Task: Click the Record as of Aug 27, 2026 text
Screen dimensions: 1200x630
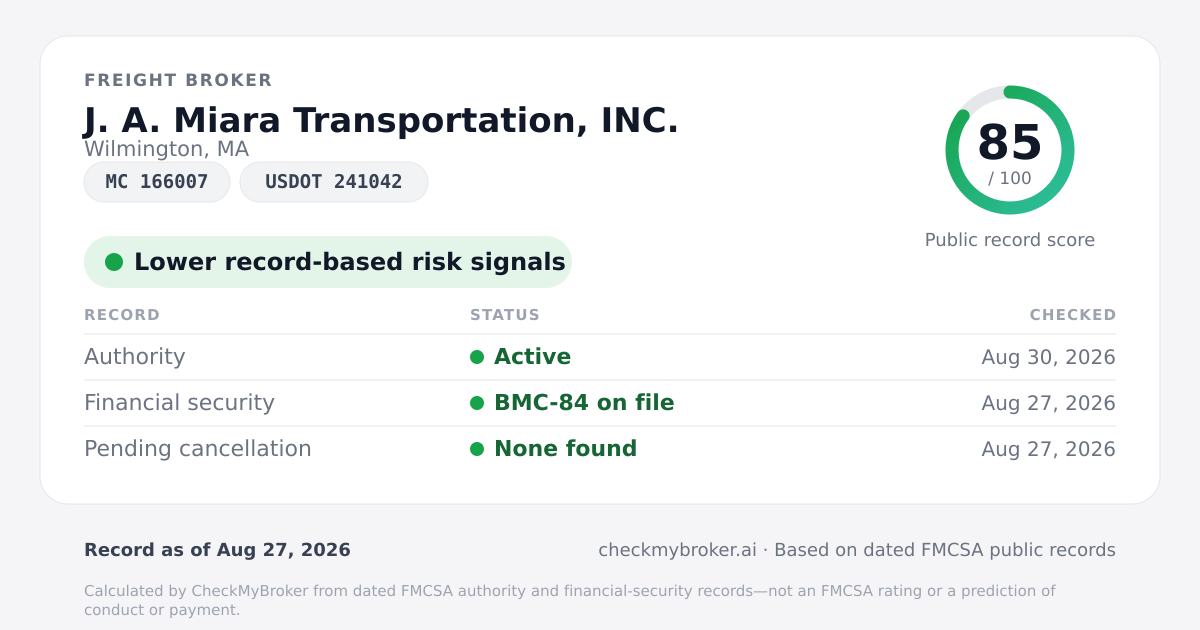Action: pos(217,550)
